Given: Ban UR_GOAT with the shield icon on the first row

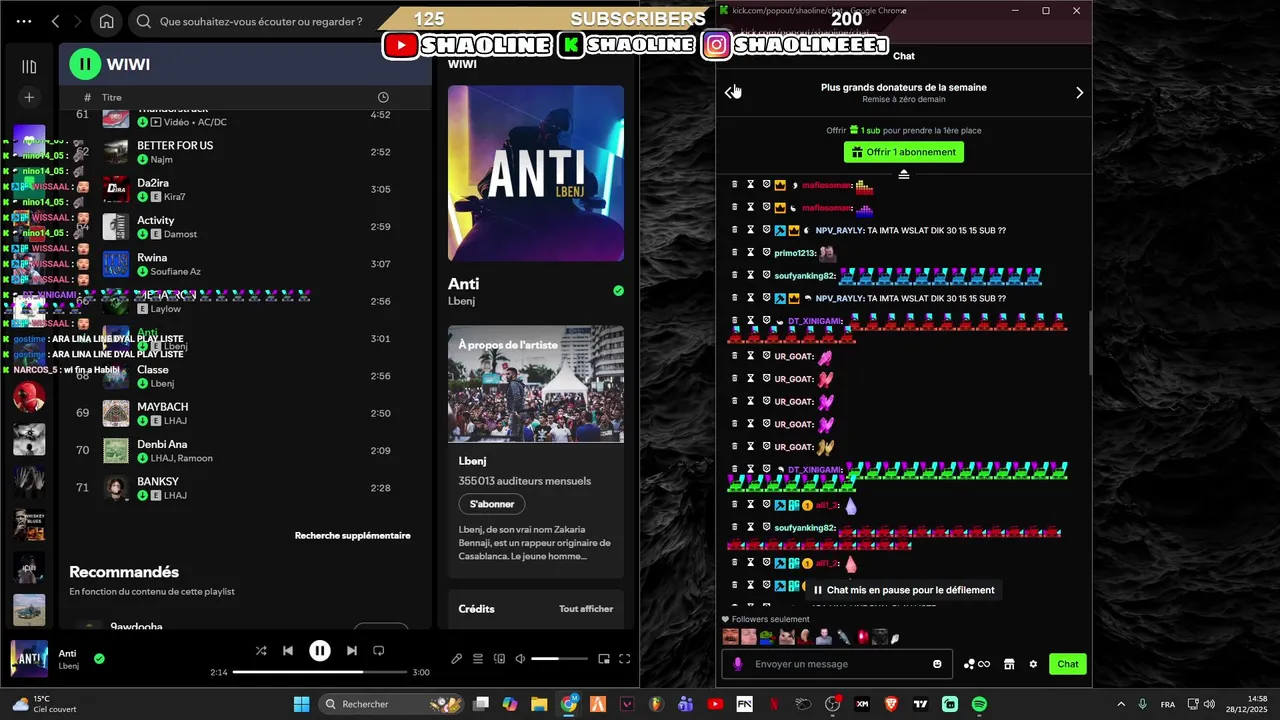Looking at the screenshot, I should coord(766,356).
